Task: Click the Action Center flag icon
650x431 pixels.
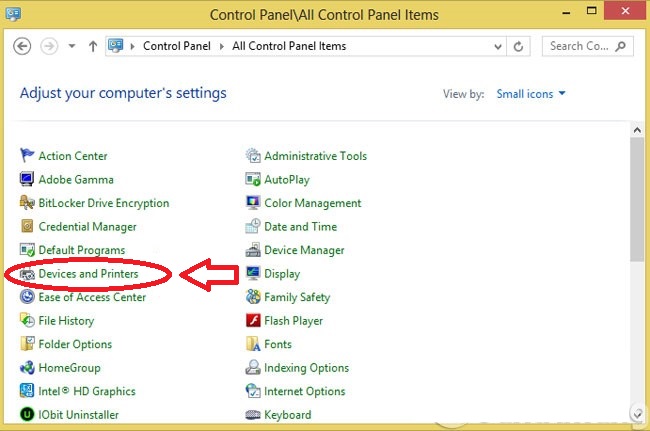Action: pos(27,155)
